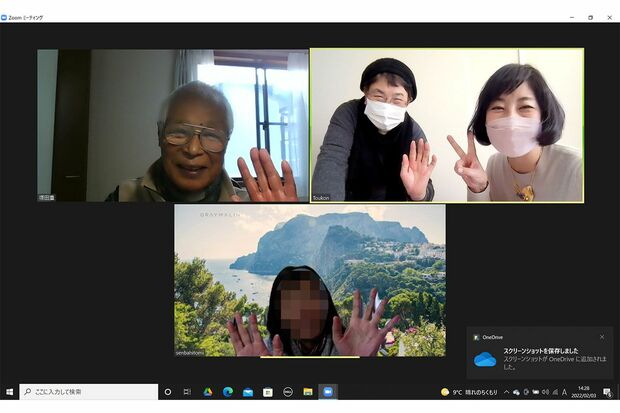This screenshot has width=620, height=413.
Task: Click the senbahitomi participant name label
Action: click(x=190, y=352)
